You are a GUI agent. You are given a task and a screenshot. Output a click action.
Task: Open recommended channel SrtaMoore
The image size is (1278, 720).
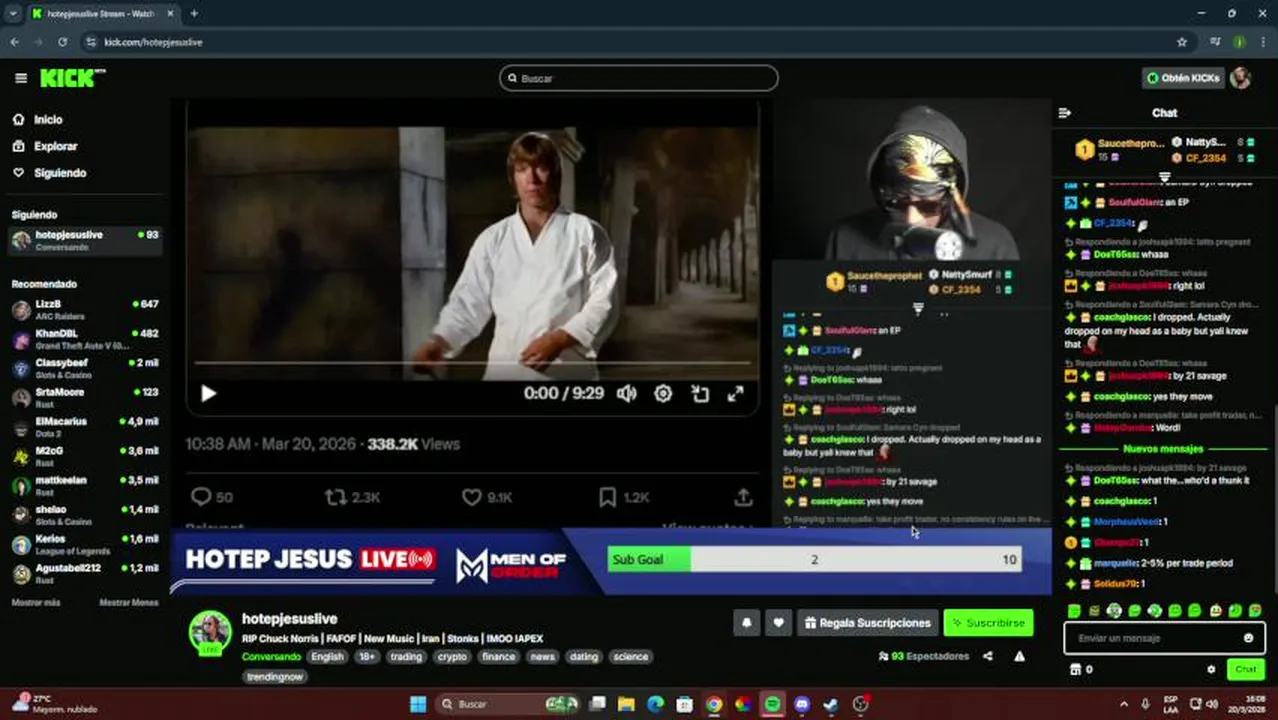coord(85,397)
